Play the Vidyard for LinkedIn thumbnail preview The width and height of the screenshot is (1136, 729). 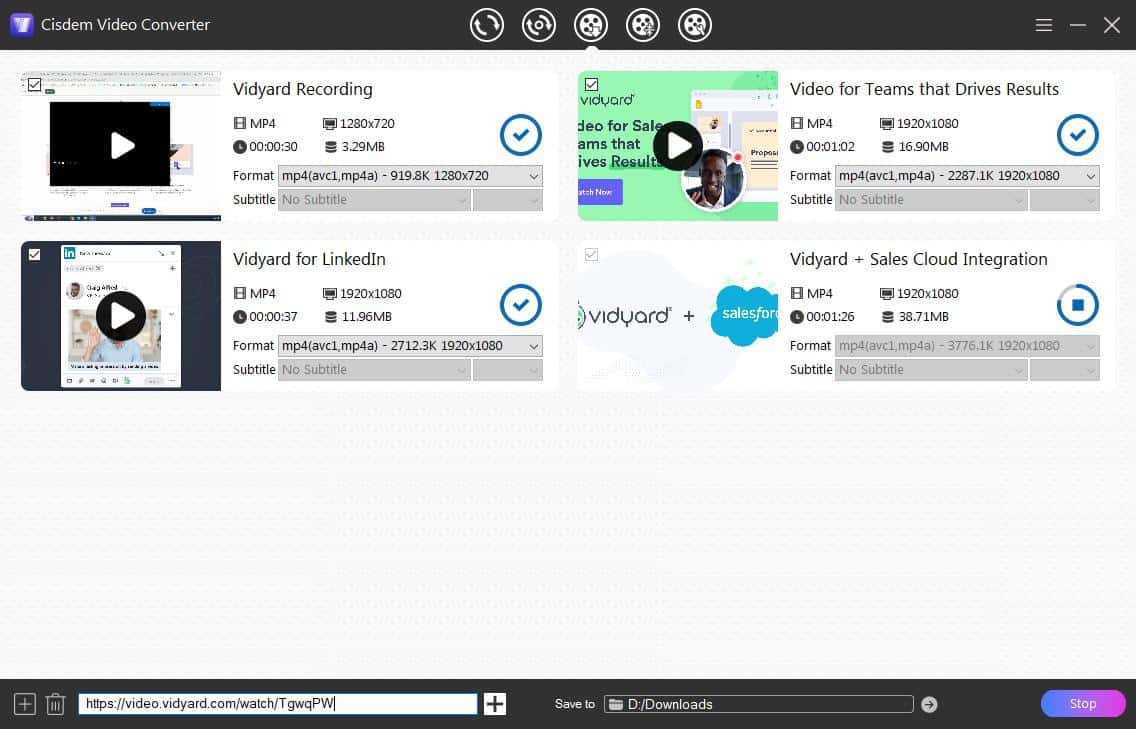coord(121,316)
